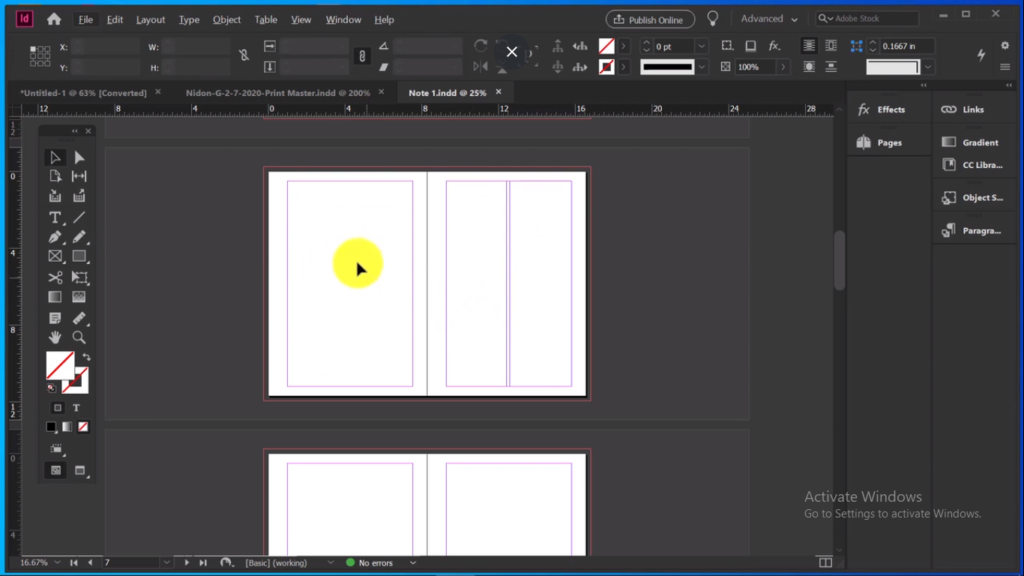Select the Direct Selection tool
Image resolution: width=1024 pixels, height=576 pixels.
click(x=79, y=157)
